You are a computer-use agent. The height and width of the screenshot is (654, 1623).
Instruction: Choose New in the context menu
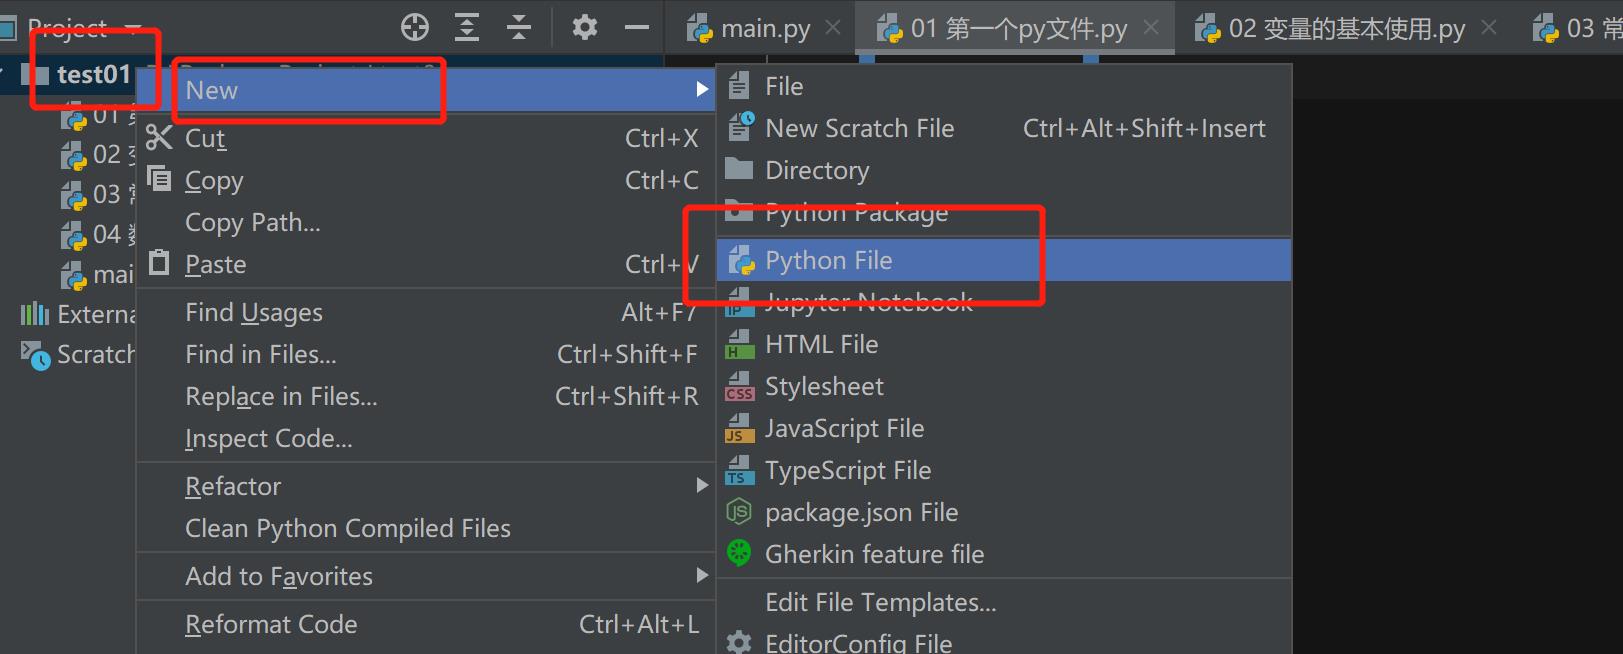pyautogui.click(x=426, y=90)
